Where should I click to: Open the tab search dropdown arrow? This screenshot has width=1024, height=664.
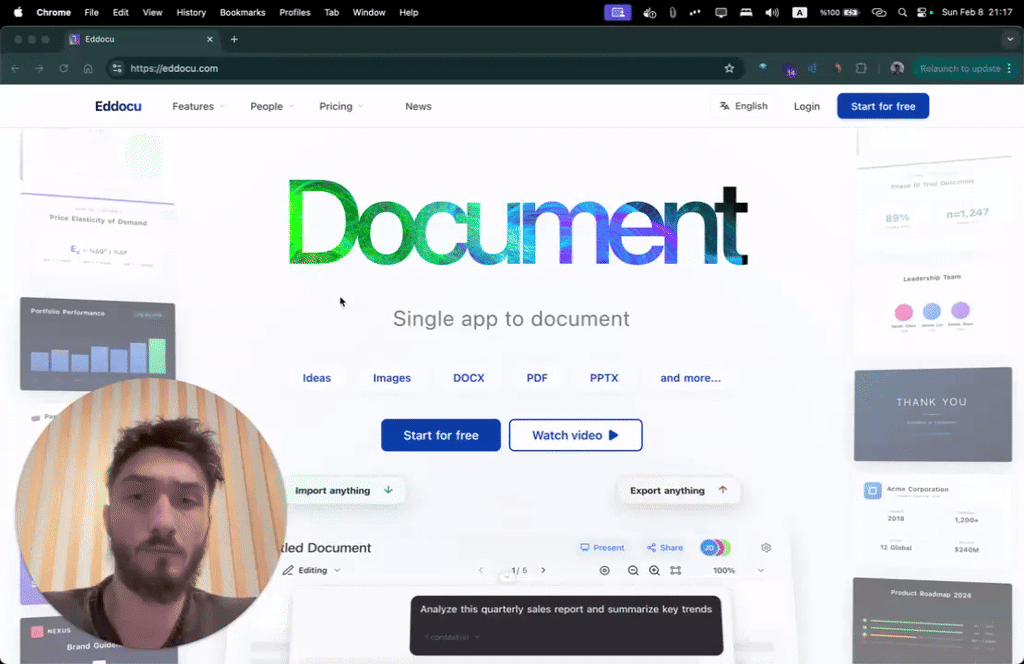point(1010,39)
